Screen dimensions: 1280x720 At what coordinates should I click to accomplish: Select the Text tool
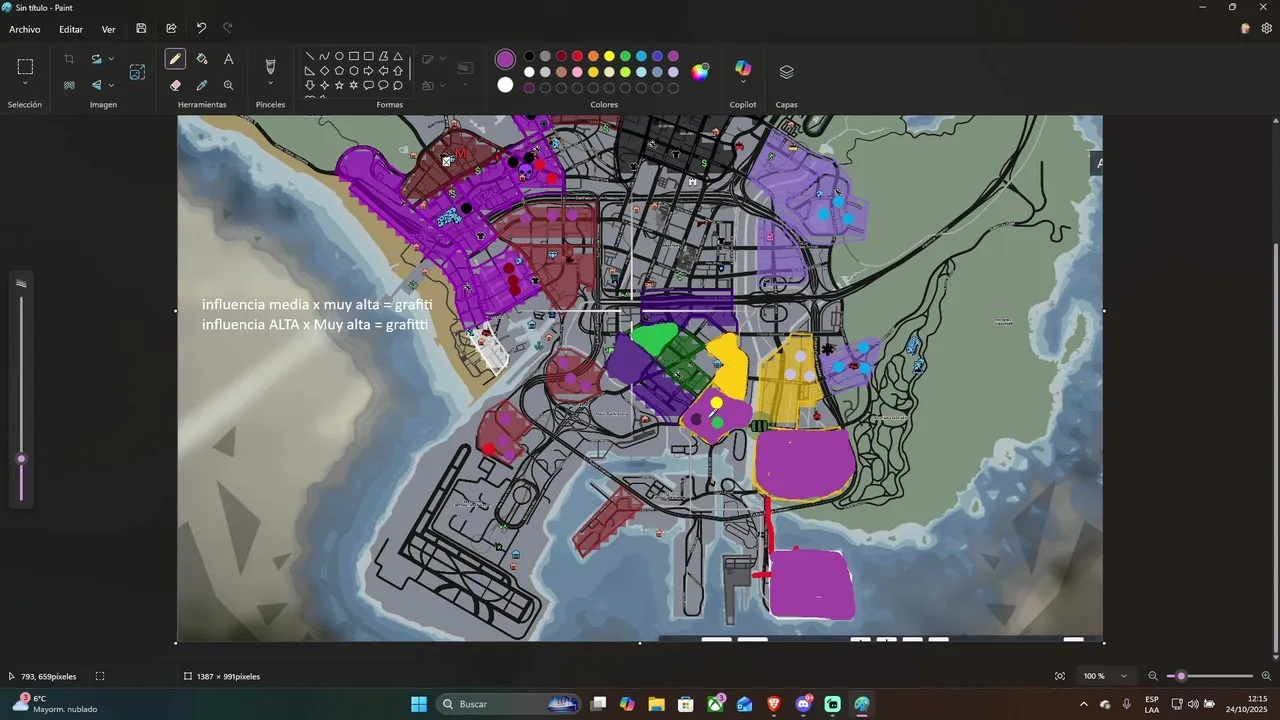[228, 59]
